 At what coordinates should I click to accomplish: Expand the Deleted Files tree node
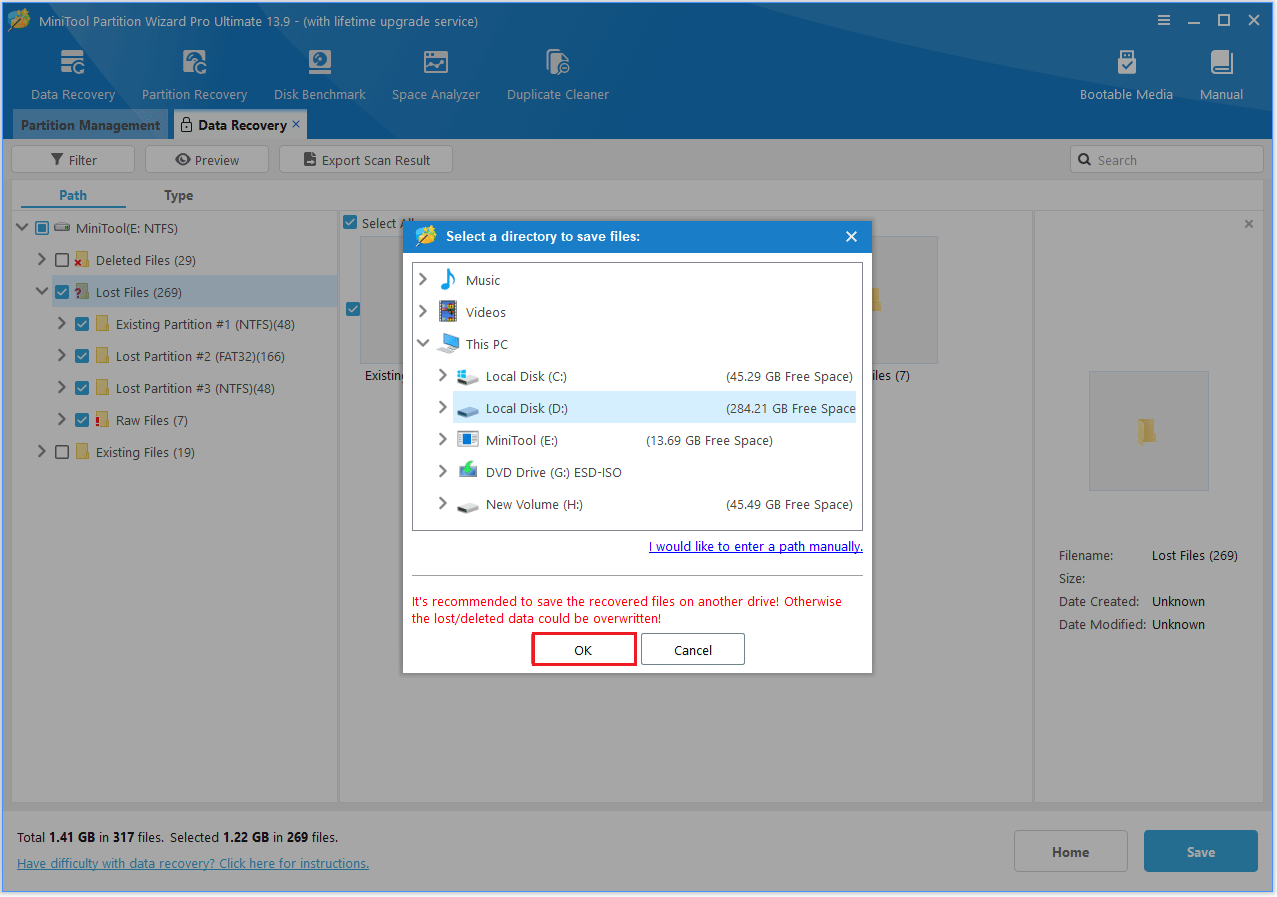click(x=42, y=260)
